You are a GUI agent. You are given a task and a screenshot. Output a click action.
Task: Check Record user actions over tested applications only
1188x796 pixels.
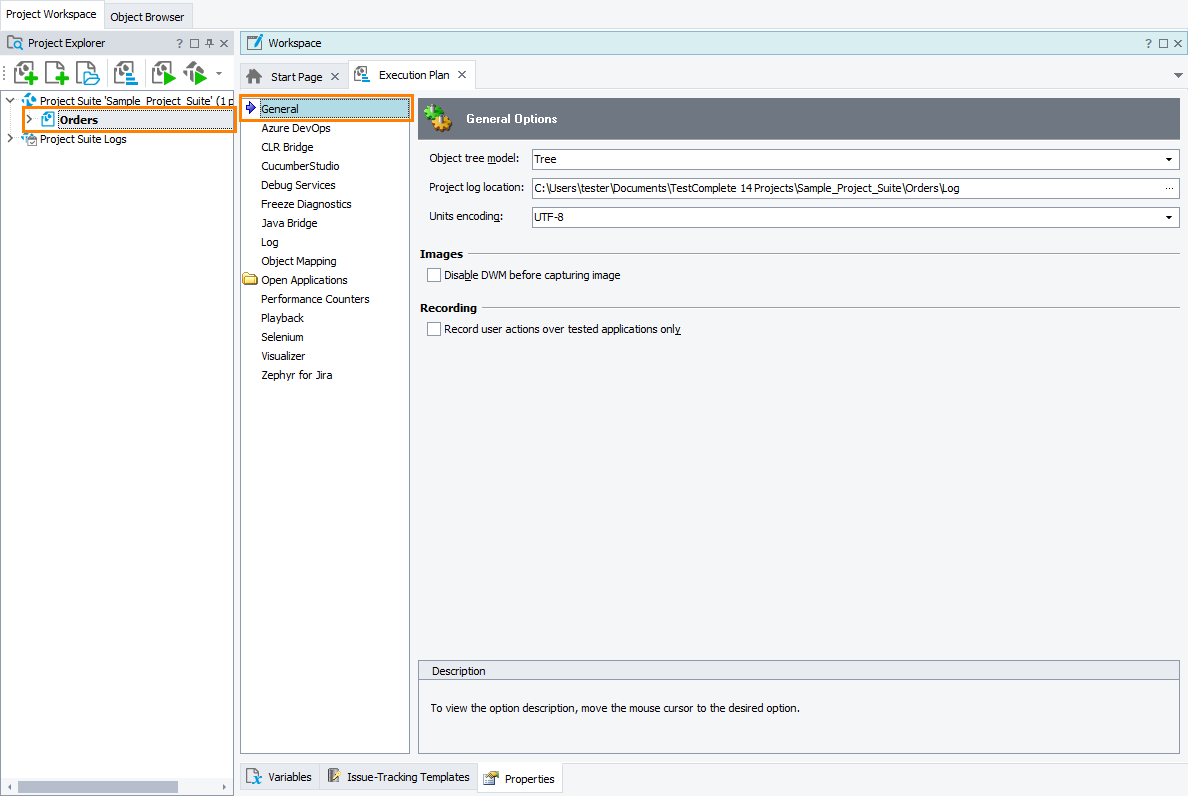(434, 329)
